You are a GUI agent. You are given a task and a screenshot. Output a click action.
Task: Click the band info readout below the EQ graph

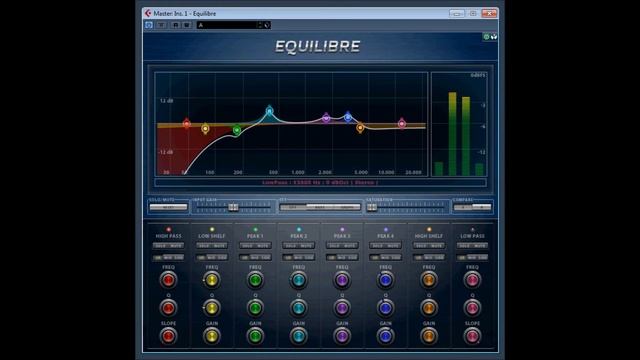(x=320, y=182)
